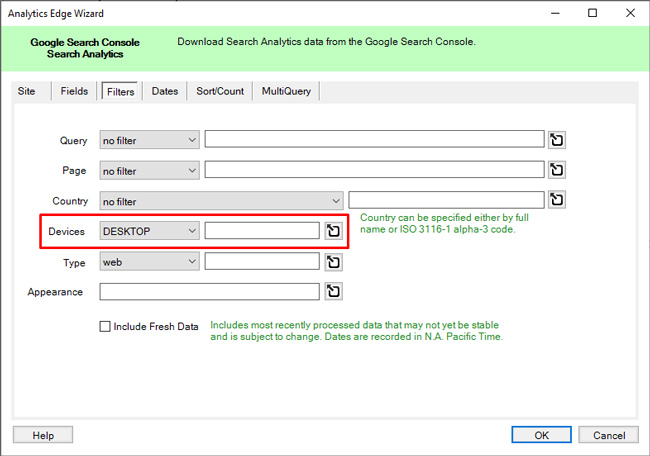This screenshot has width=650, height=456.
Task: Click the cell reference icon beside Appearance field
Action: pyautogui.click(x=333, y=292)
